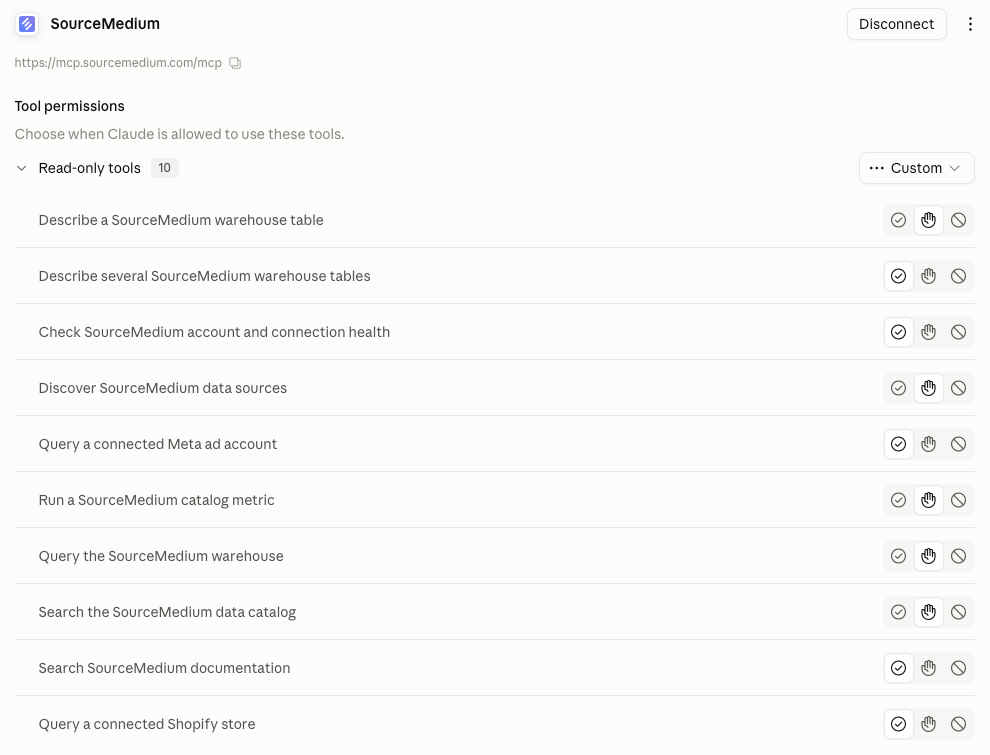This screenshot has height=755, width=990.
Task: Require approval for Describe several warehouse tables
Action: (928, 276)
